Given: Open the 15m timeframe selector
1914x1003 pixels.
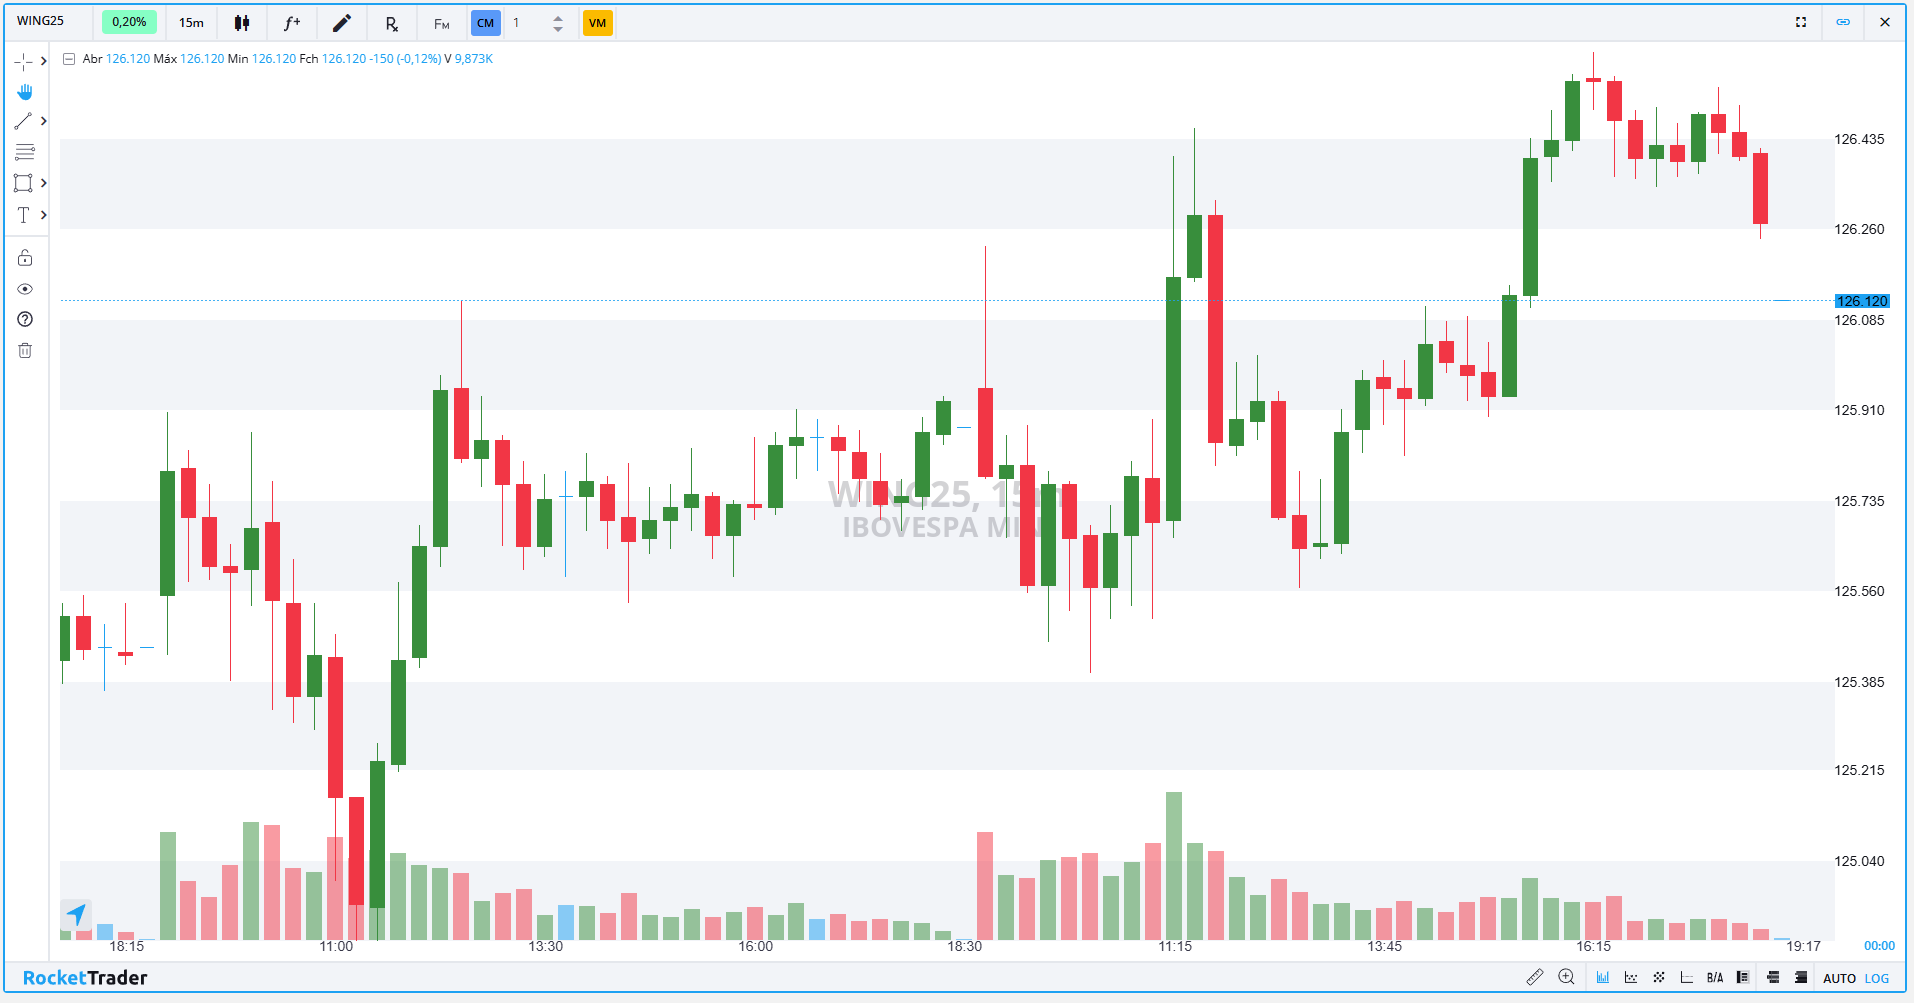Looking at the screenshot, I should coord(191,23).
